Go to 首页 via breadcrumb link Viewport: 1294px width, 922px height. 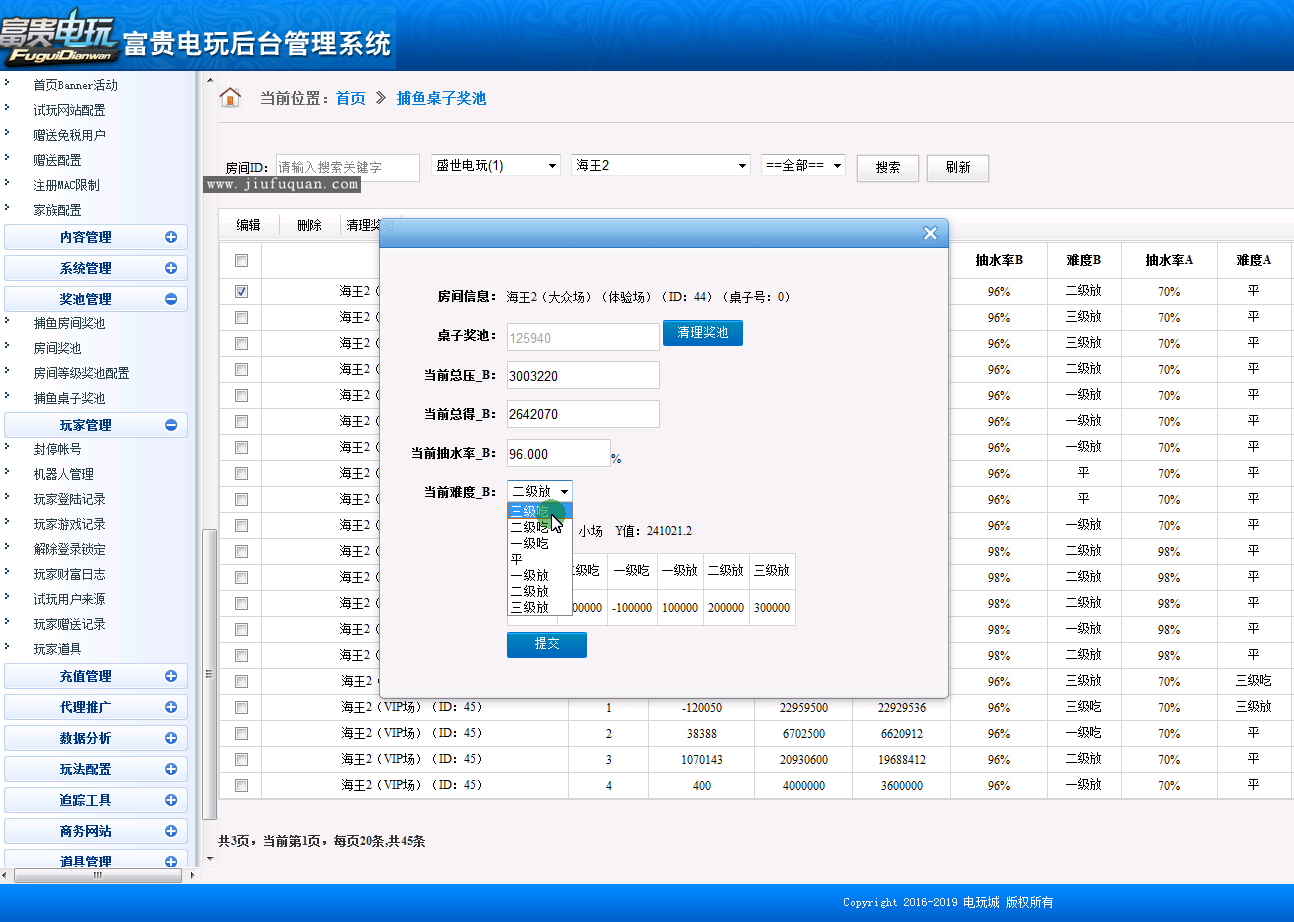point(351,98)
